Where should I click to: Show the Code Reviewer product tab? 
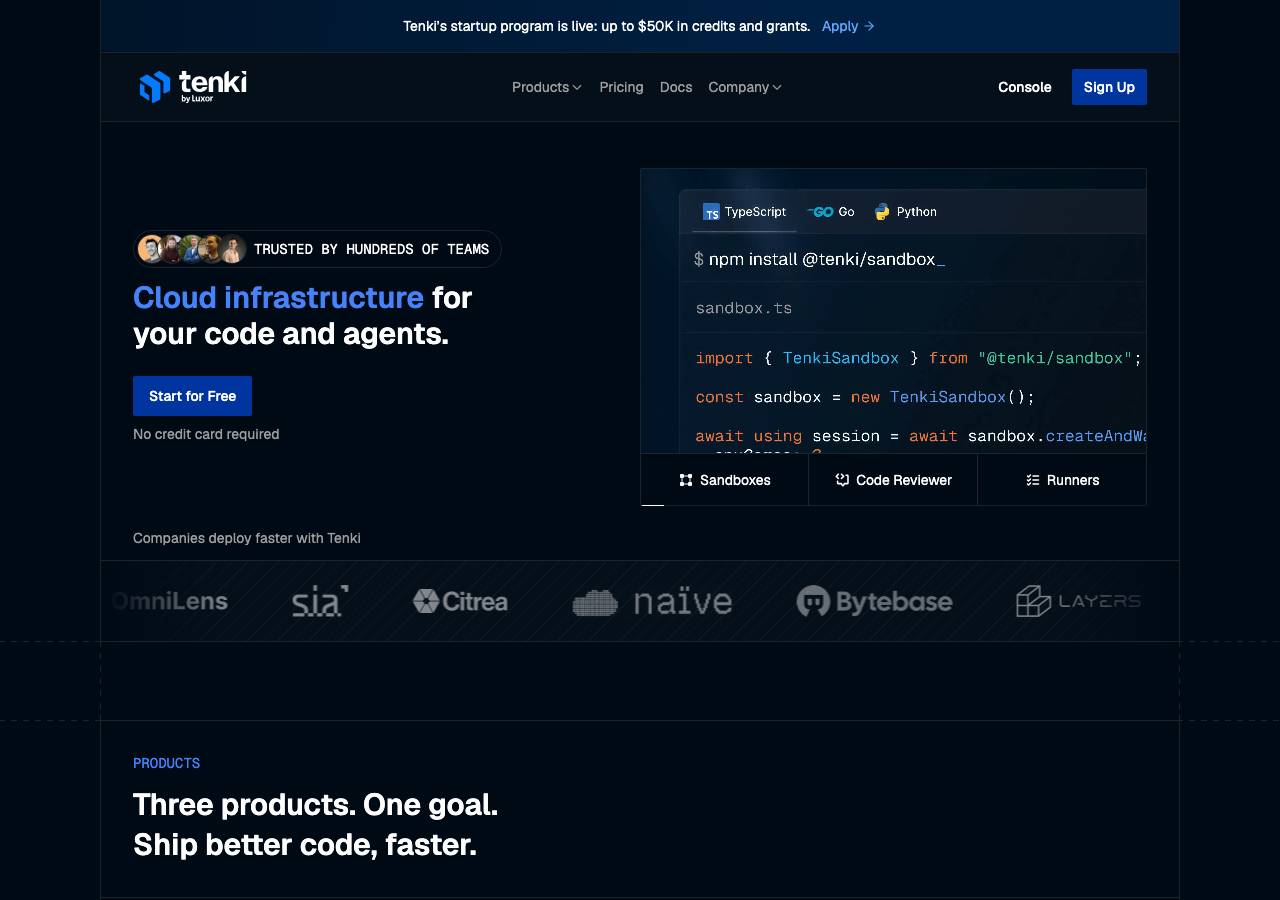pos(893,480)
